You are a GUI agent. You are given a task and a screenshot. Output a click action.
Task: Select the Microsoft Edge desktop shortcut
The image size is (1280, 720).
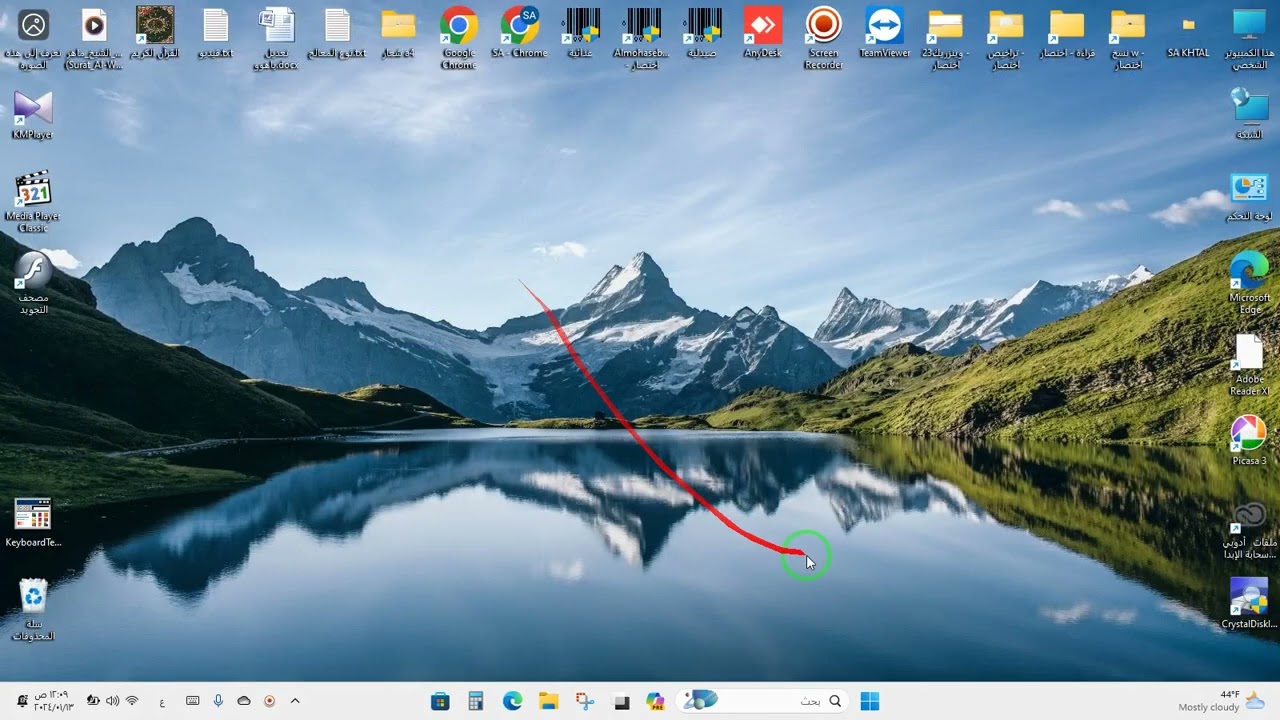coord(1249,284)
